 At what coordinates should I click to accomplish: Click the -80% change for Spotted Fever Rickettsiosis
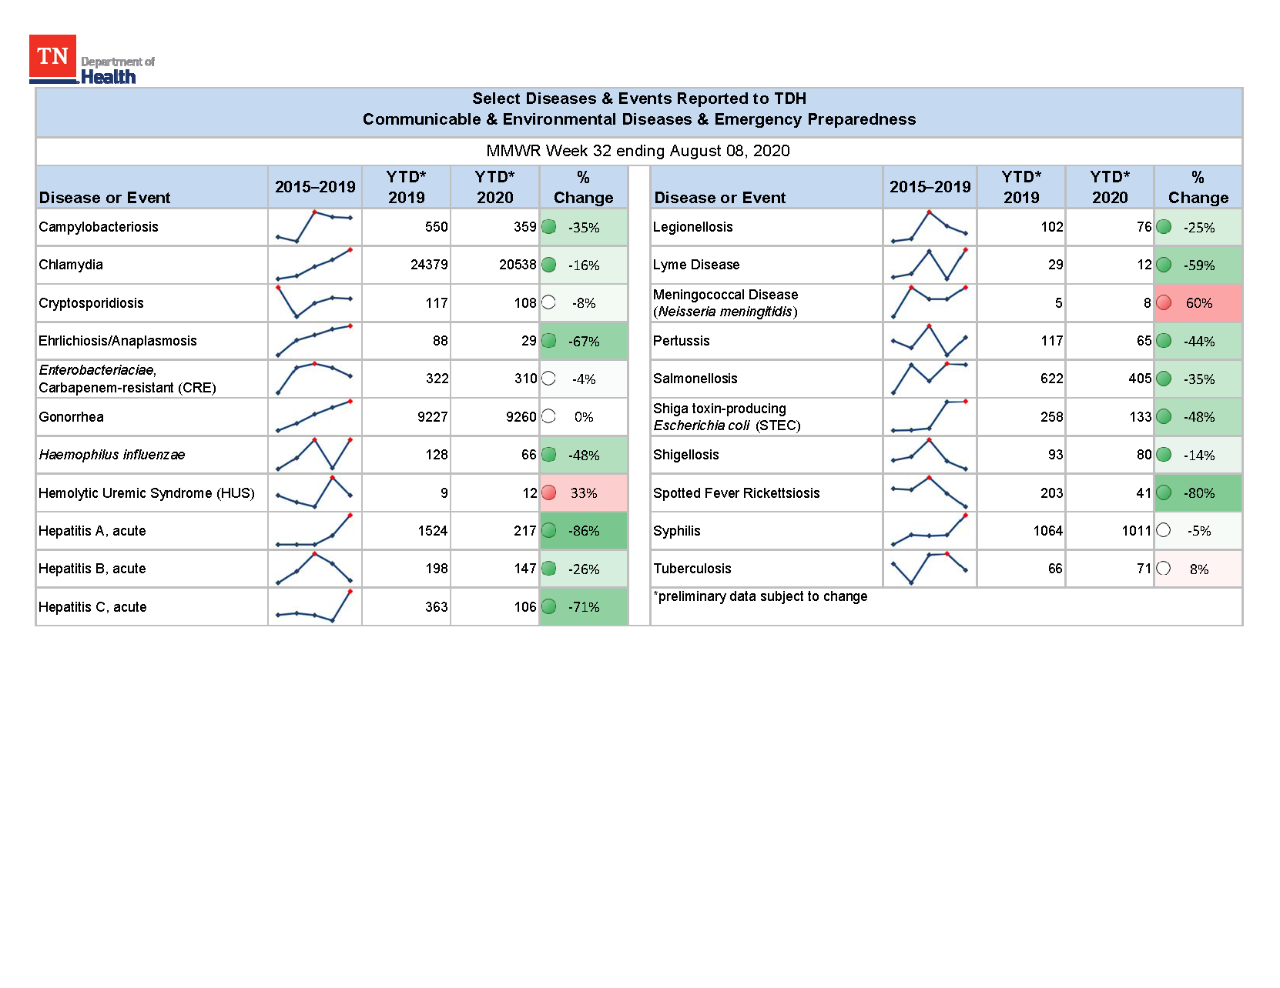coord(1199,493)
